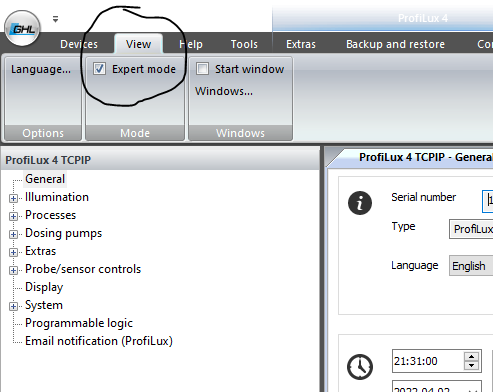Screen dimensions: 493x392
Task: Expand the System tree node
Action: tap(13, 306)
